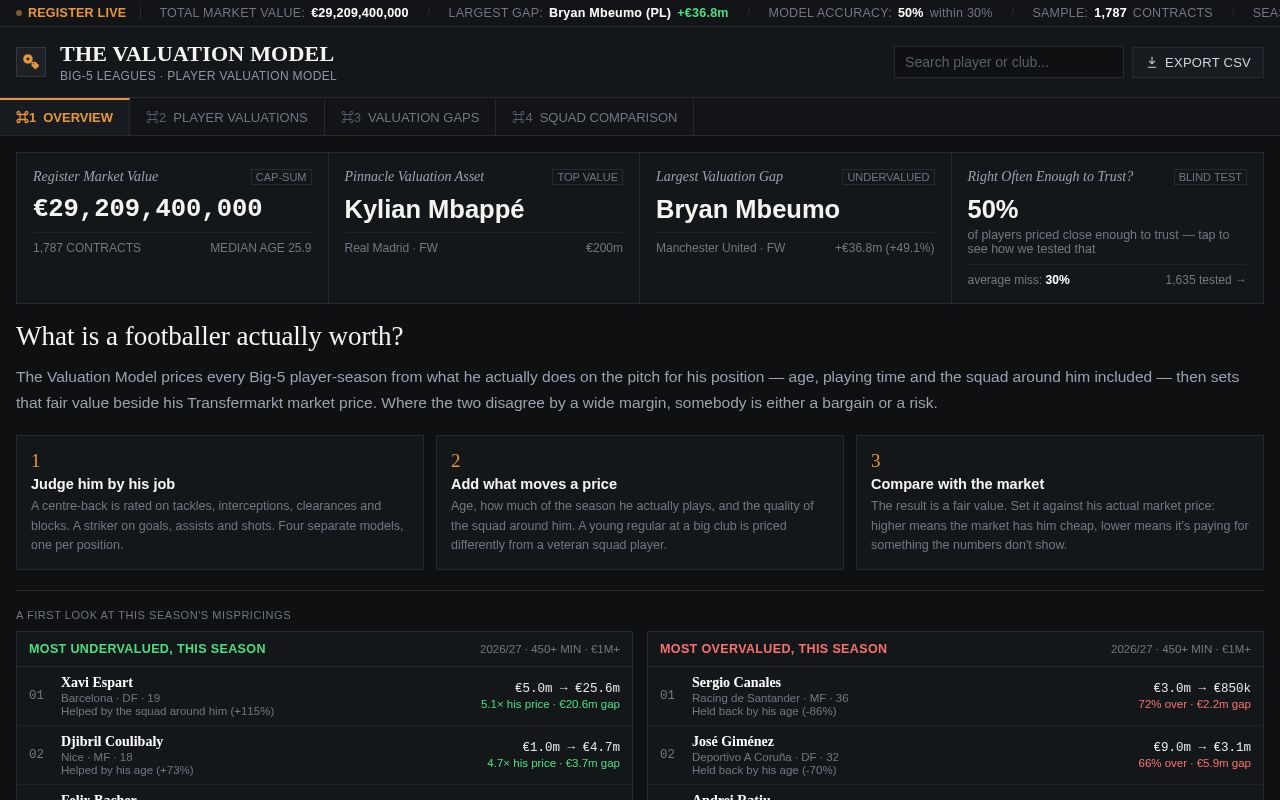Click the '4.7× his price · €3.7m gap' label
The height and width of the screenshot is (800, 1280).
553,763
